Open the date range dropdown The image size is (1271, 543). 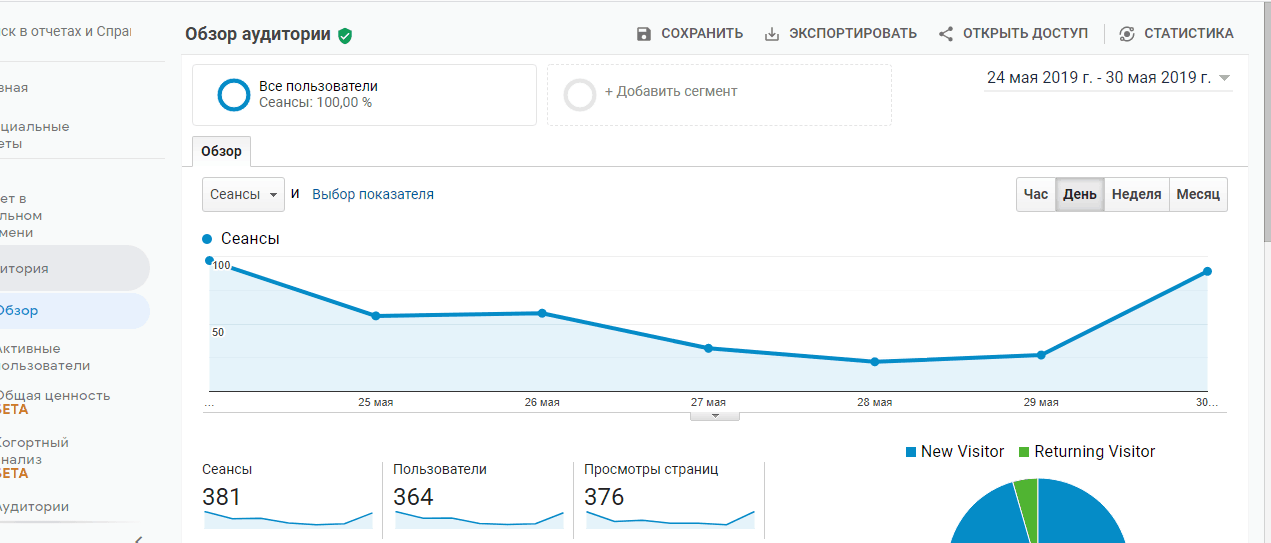point(1225,78)
